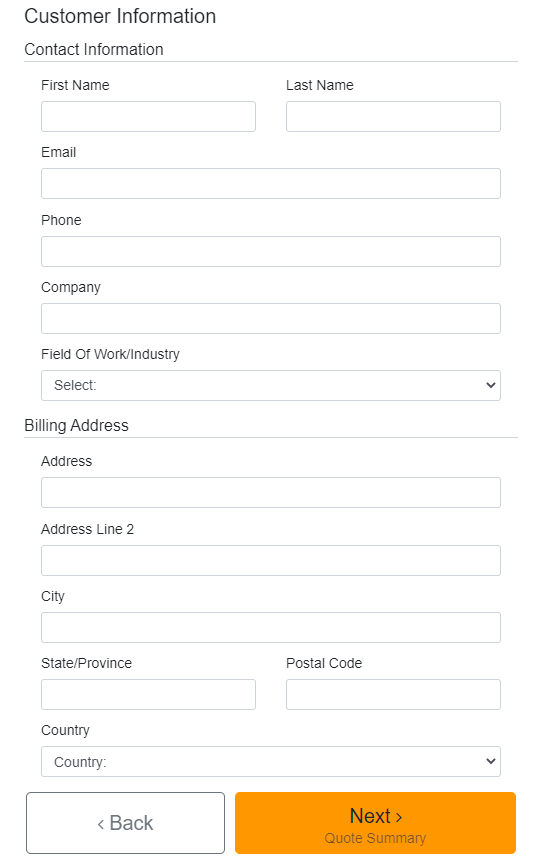Click the Billing Address section heading
The width and height of the screenshot is (542, 859).
pos(76,425)
